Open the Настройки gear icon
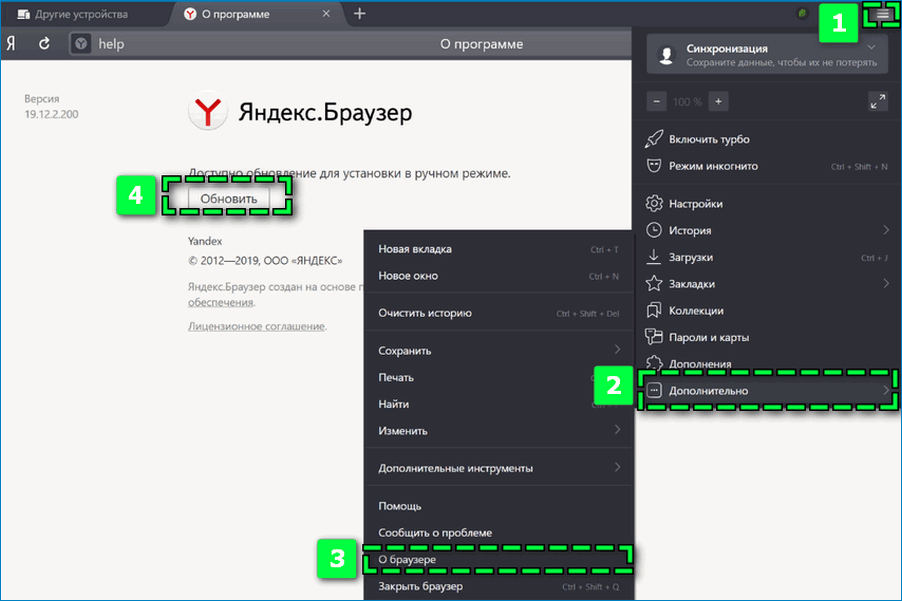The image size is (902, 601). point(655,203)
